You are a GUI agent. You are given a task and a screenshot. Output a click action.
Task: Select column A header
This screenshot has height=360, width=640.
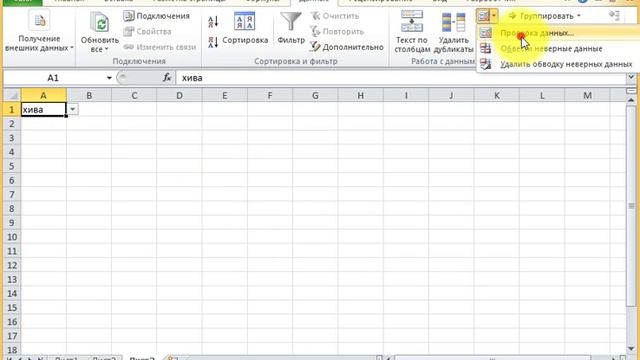tap(43, 96)
